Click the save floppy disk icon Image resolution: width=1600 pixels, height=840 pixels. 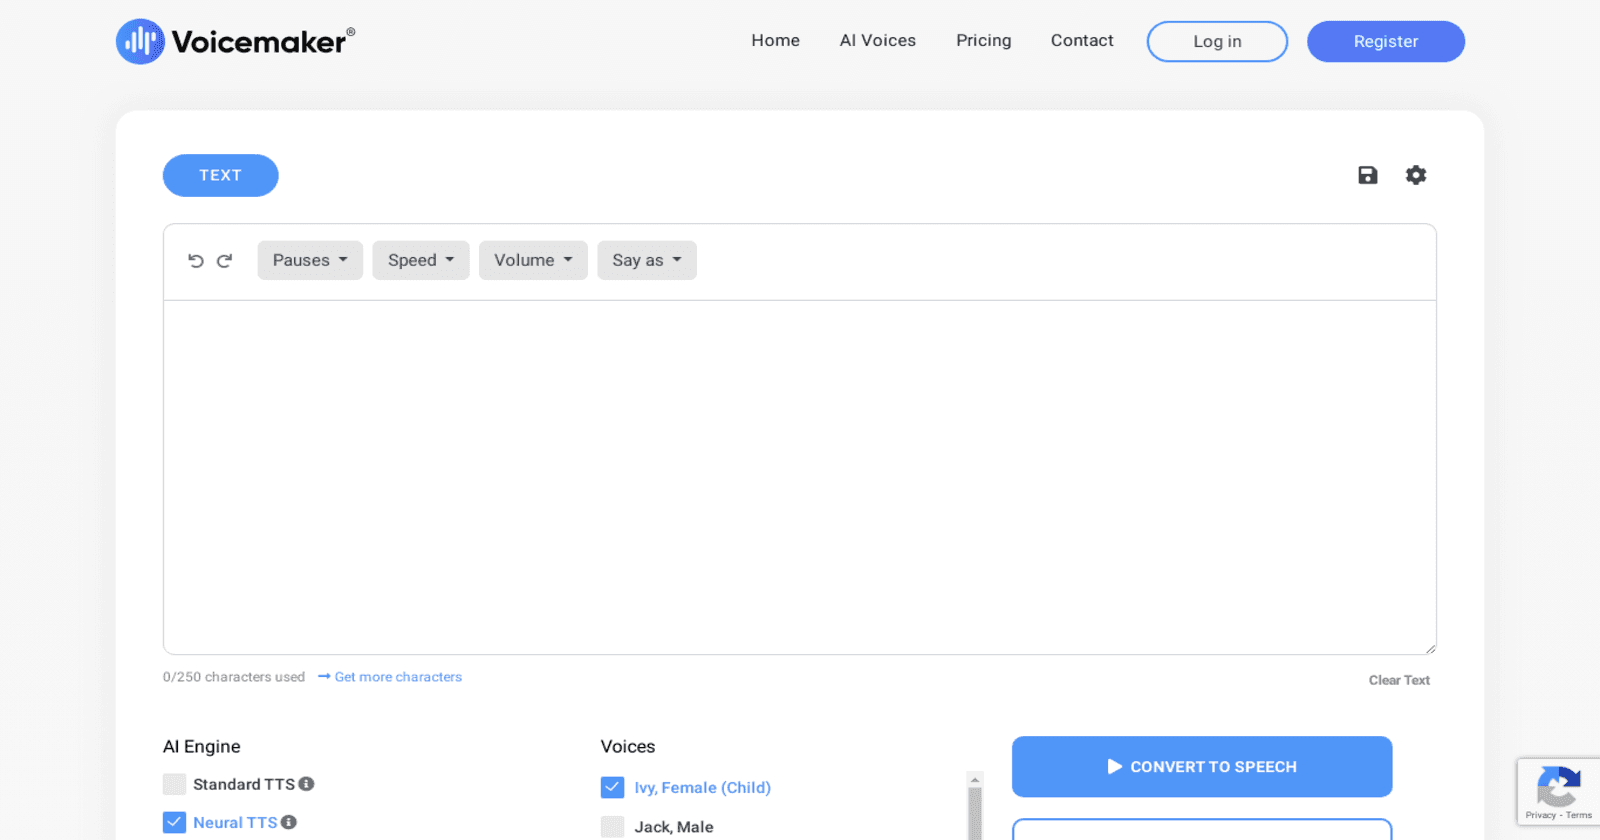pos(1367,175)
